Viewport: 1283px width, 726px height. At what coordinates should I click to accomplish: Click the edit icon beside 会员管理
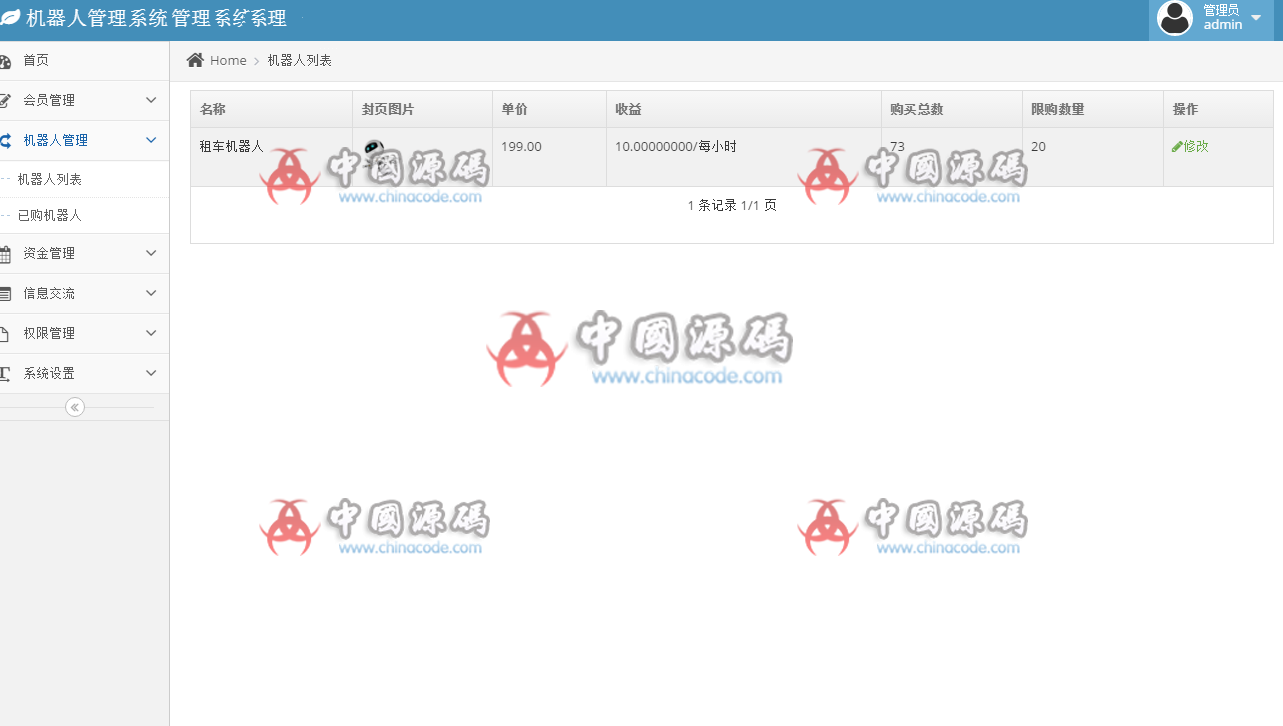[5, 101]
